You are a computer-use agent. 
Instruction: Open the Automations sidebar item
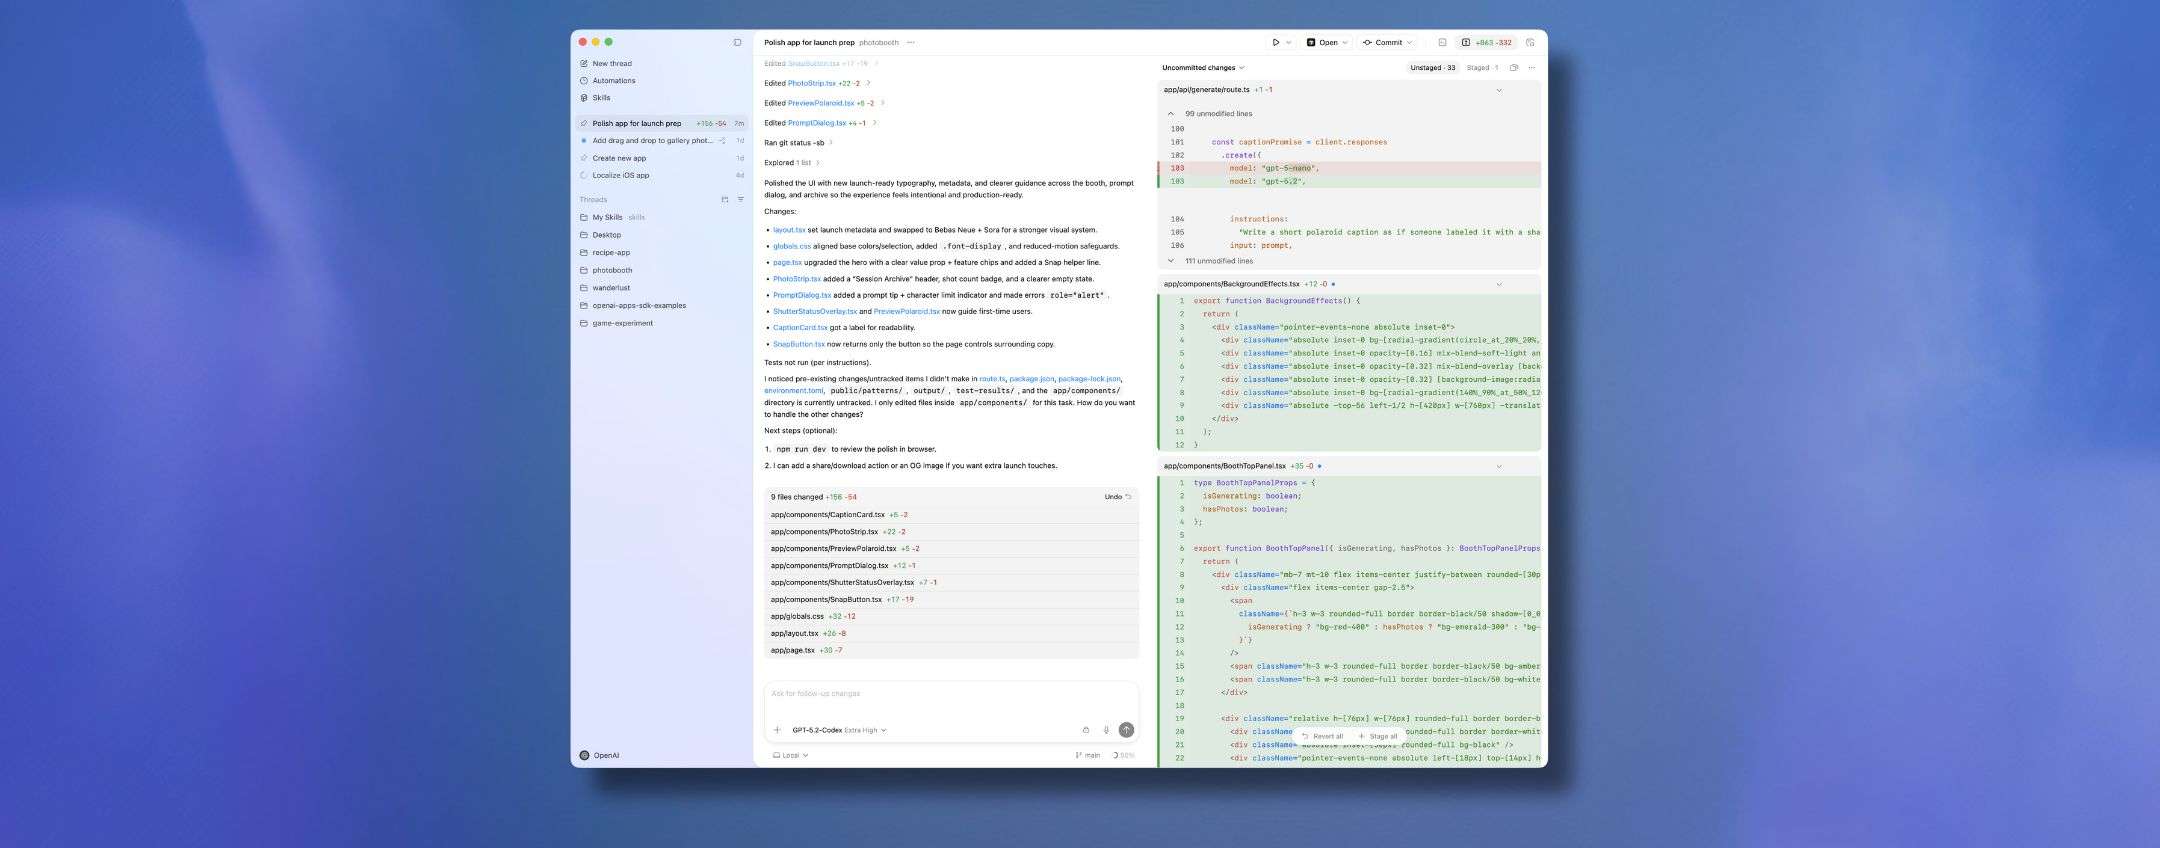pyautogui.click(x=613, y=81)
